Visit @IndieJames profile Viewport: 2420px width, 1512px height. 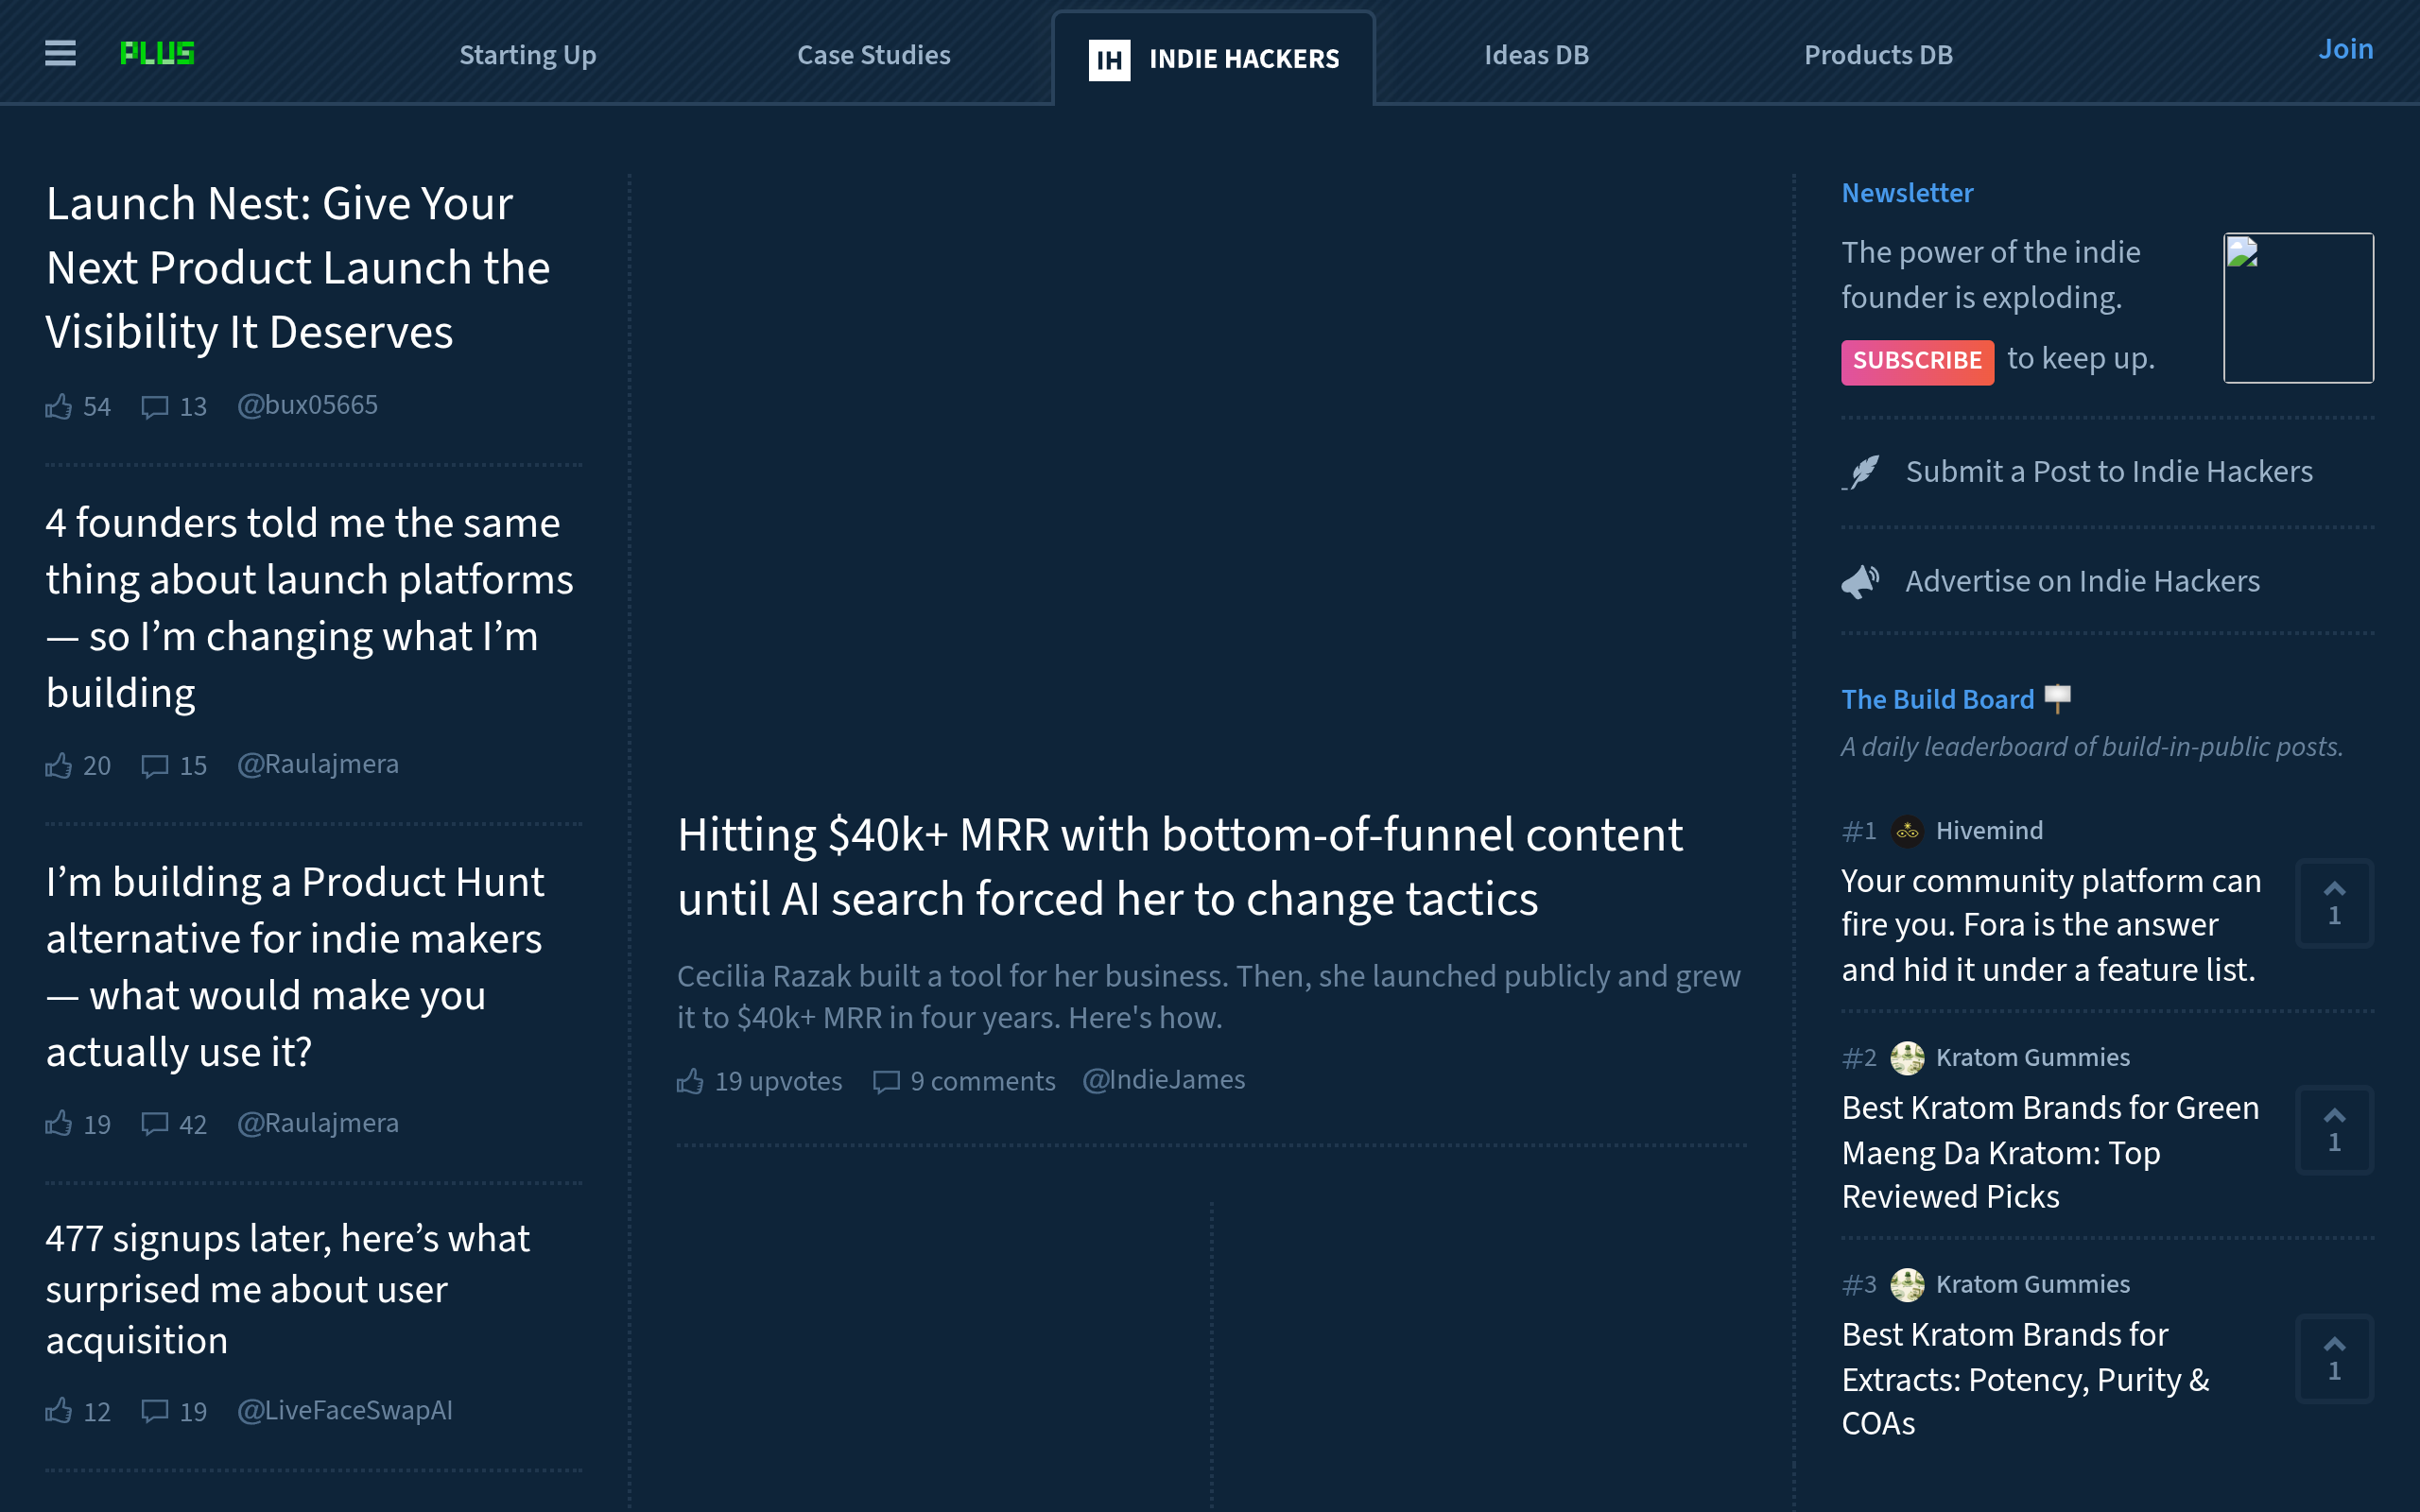[x=1164, y=1080]
